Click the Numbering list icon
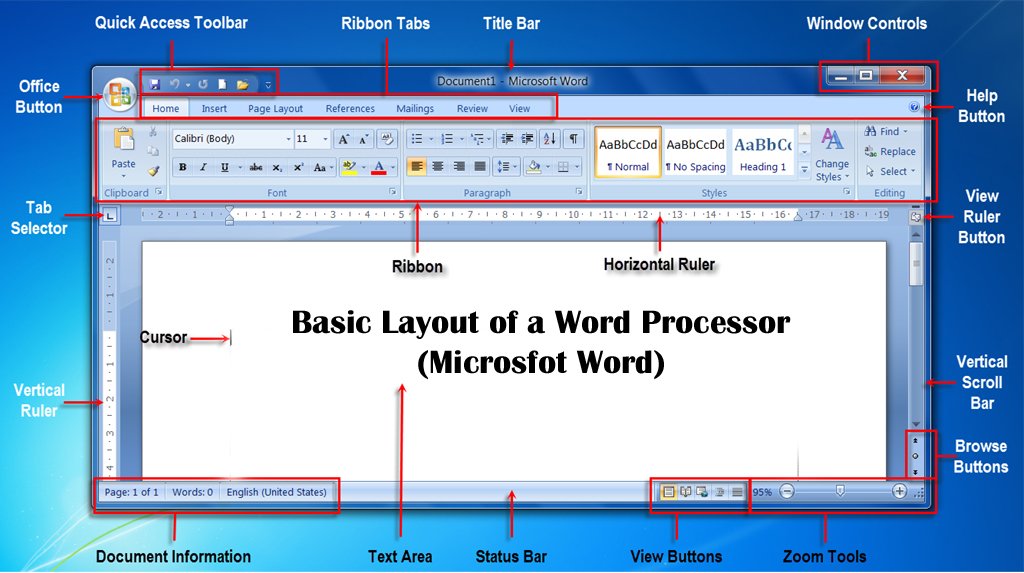Screen dimensions: 1024x573 tap(447, 139)
